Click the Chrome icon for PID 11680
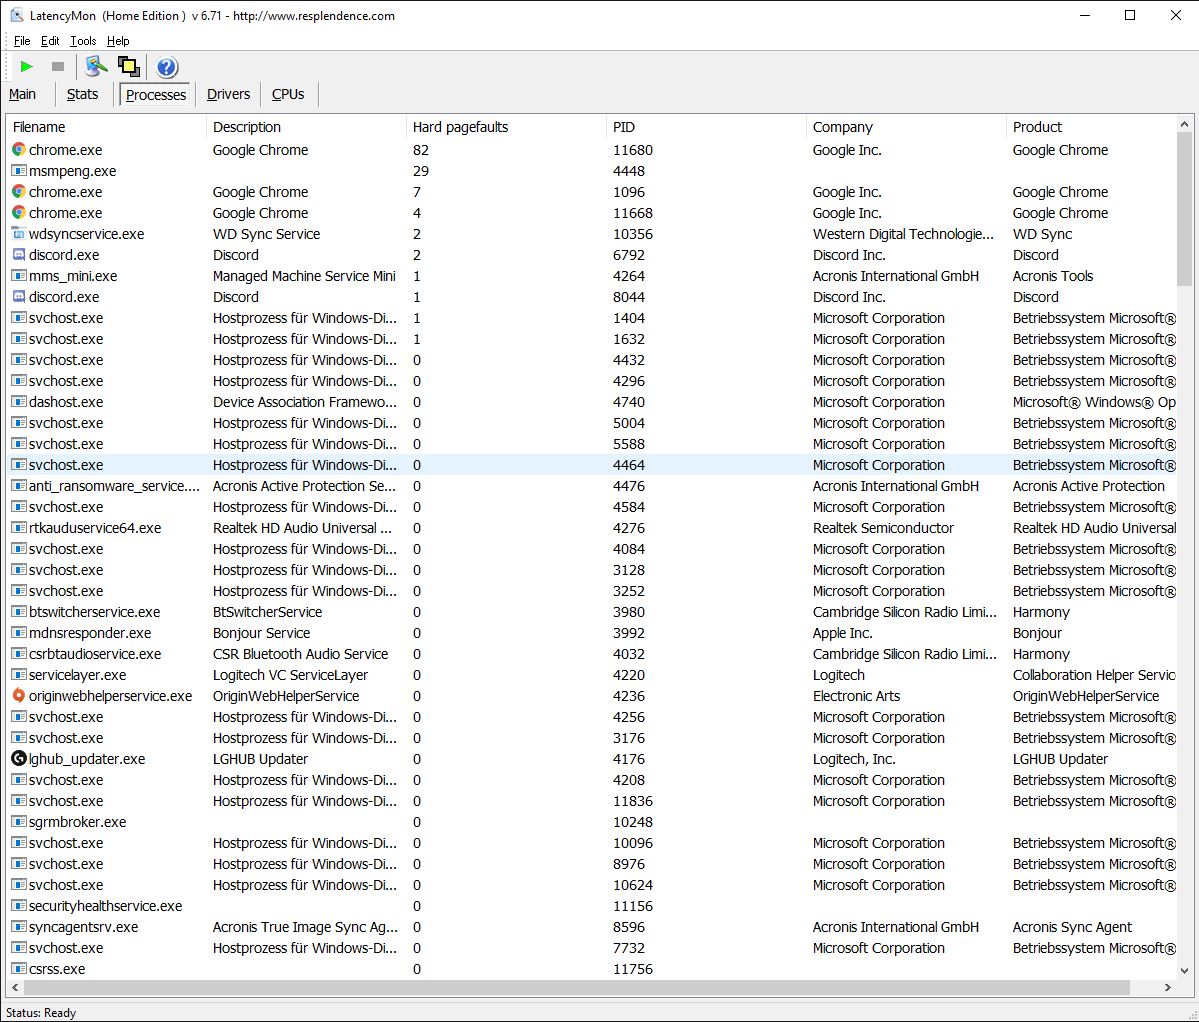 (19, 150)
